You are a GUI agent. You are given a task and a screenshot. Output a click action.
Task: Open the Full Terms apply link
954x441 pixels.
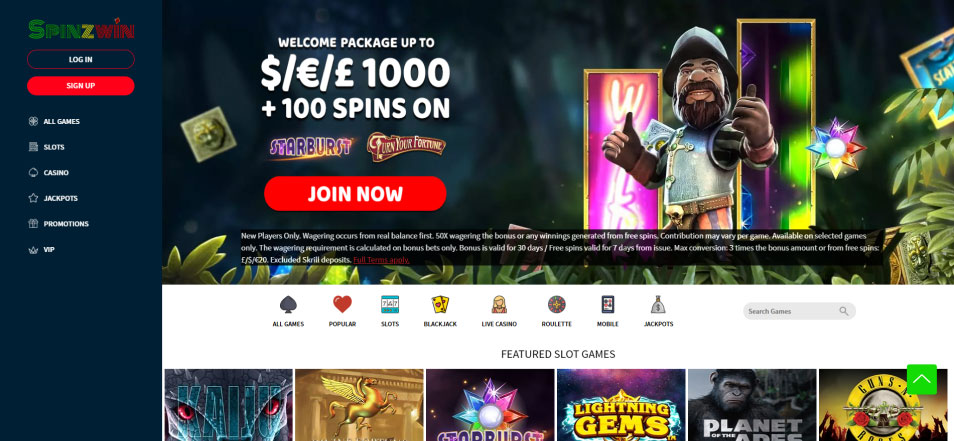(x=381, y=260)
